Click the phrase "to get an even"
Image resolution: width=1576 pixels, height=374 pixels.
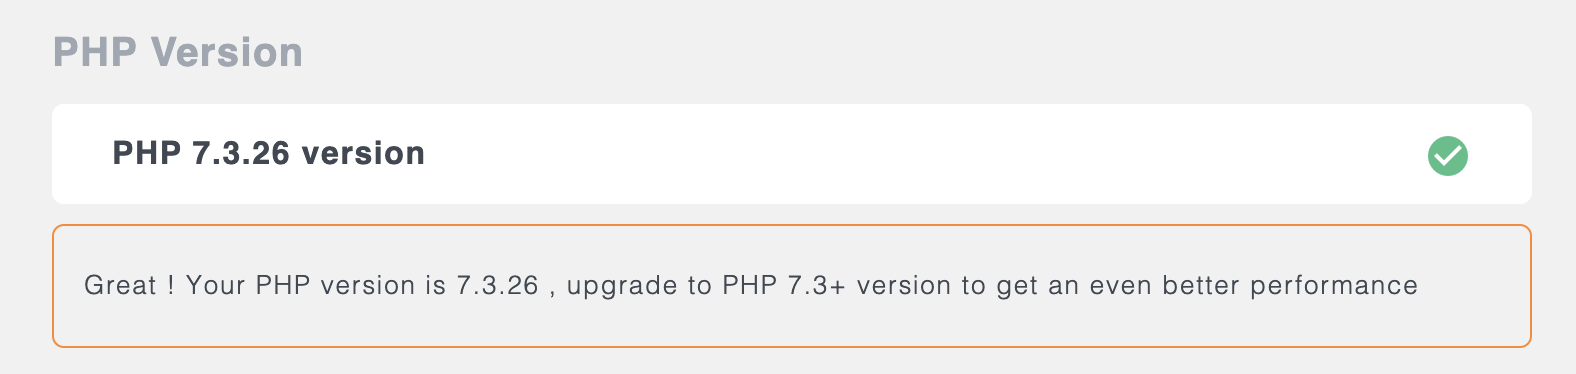tap(1056, 286)
